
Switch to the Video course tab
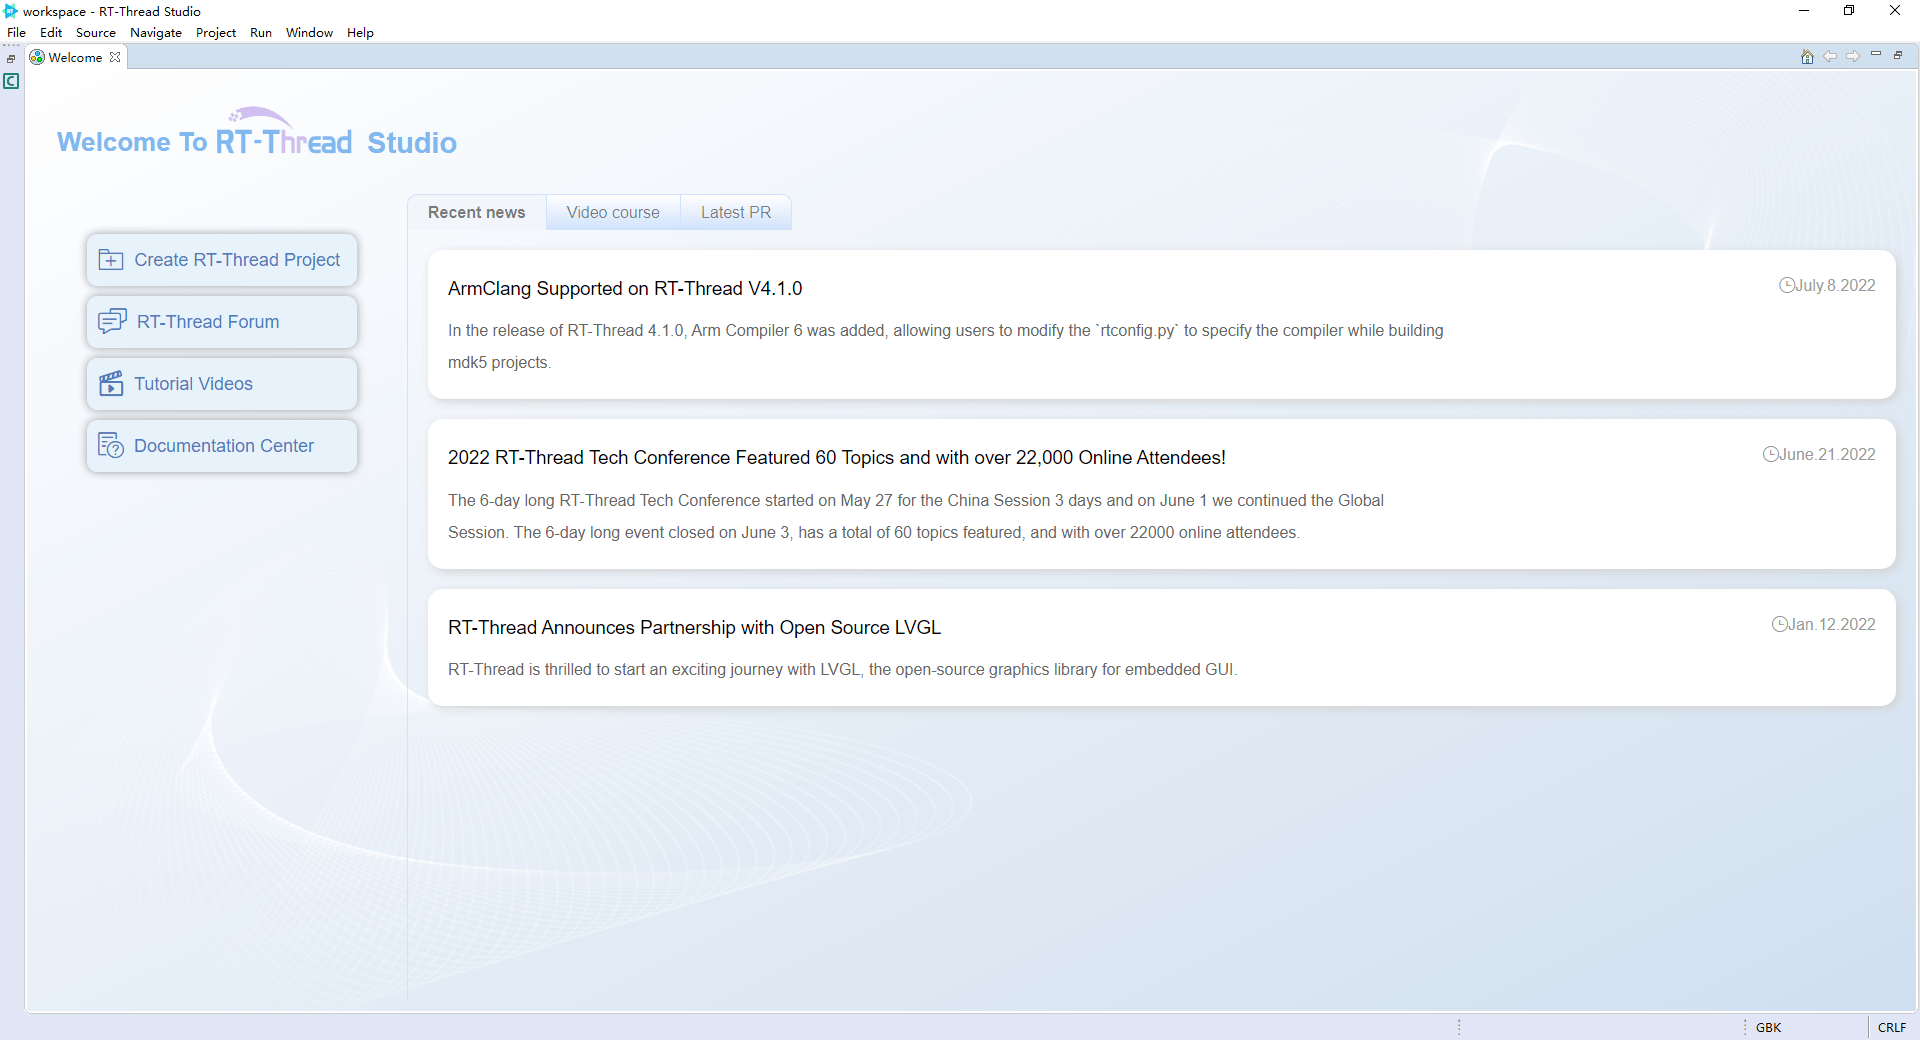(613, 212)
